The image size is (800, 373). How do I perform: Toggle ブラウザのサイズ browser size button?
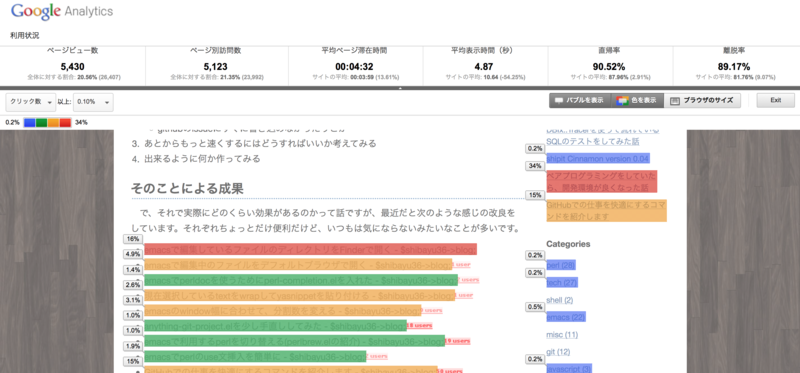[x=702, y=101]
